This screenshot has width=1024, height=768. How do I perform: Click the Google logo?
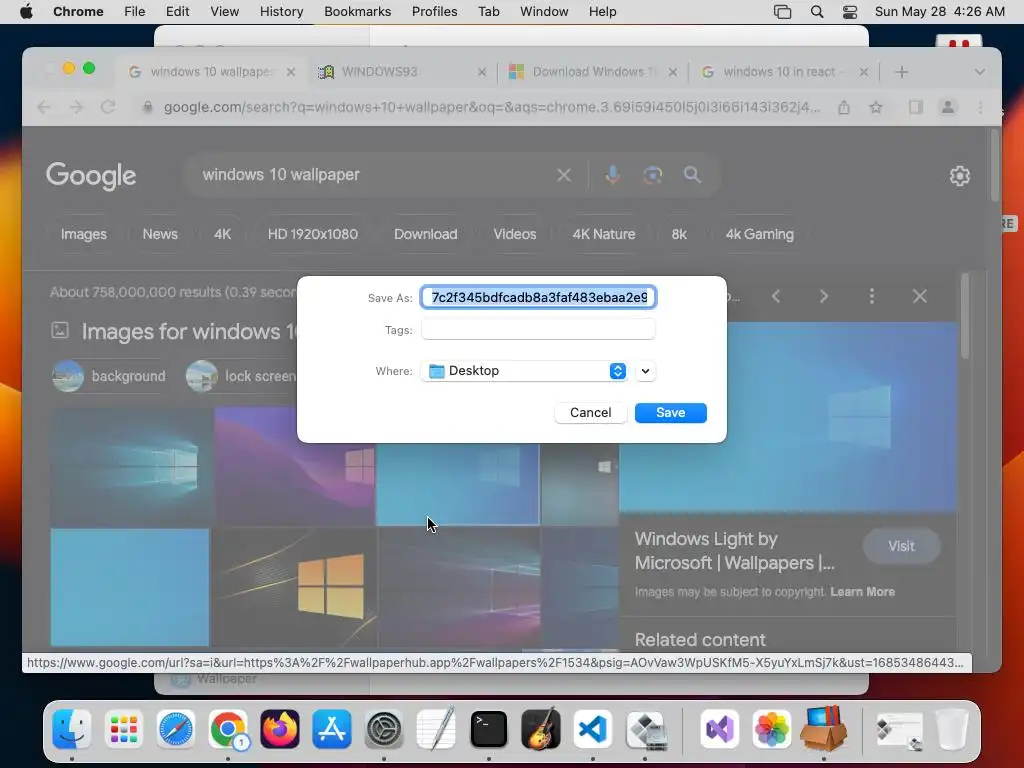coord(91,175)
